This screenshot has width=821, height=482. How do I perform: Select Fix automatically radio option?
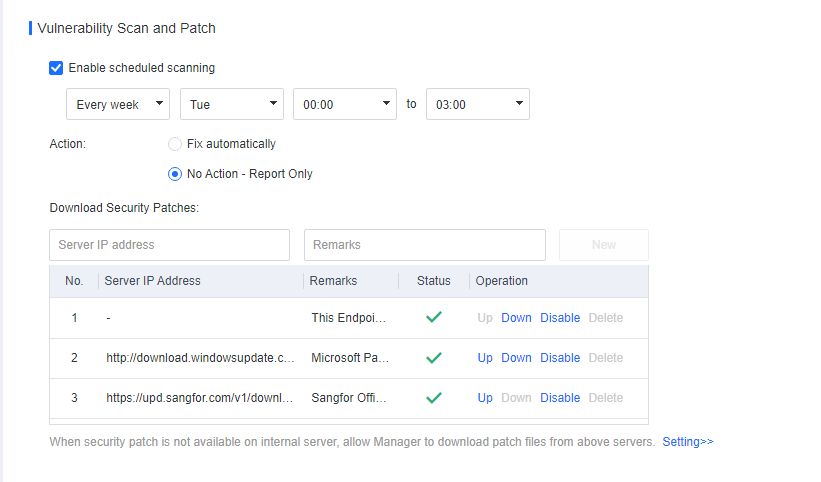pyautogui.click(x=175, y=144)
